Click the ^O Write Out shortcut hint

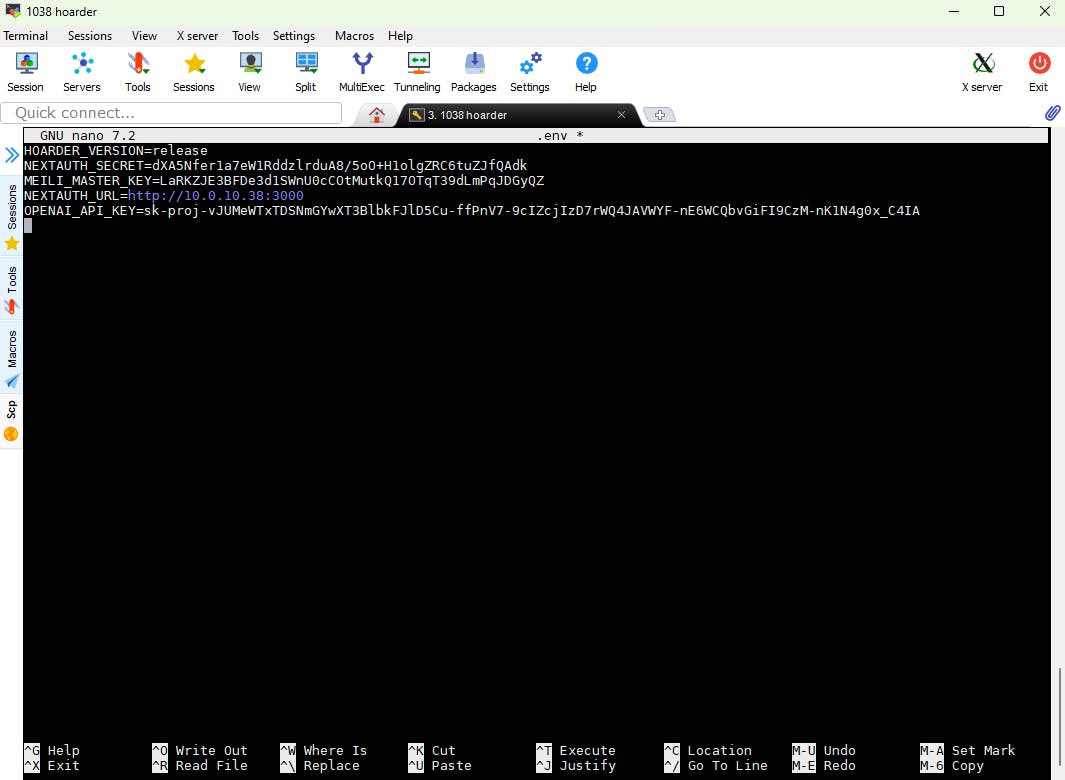(200, 751)
